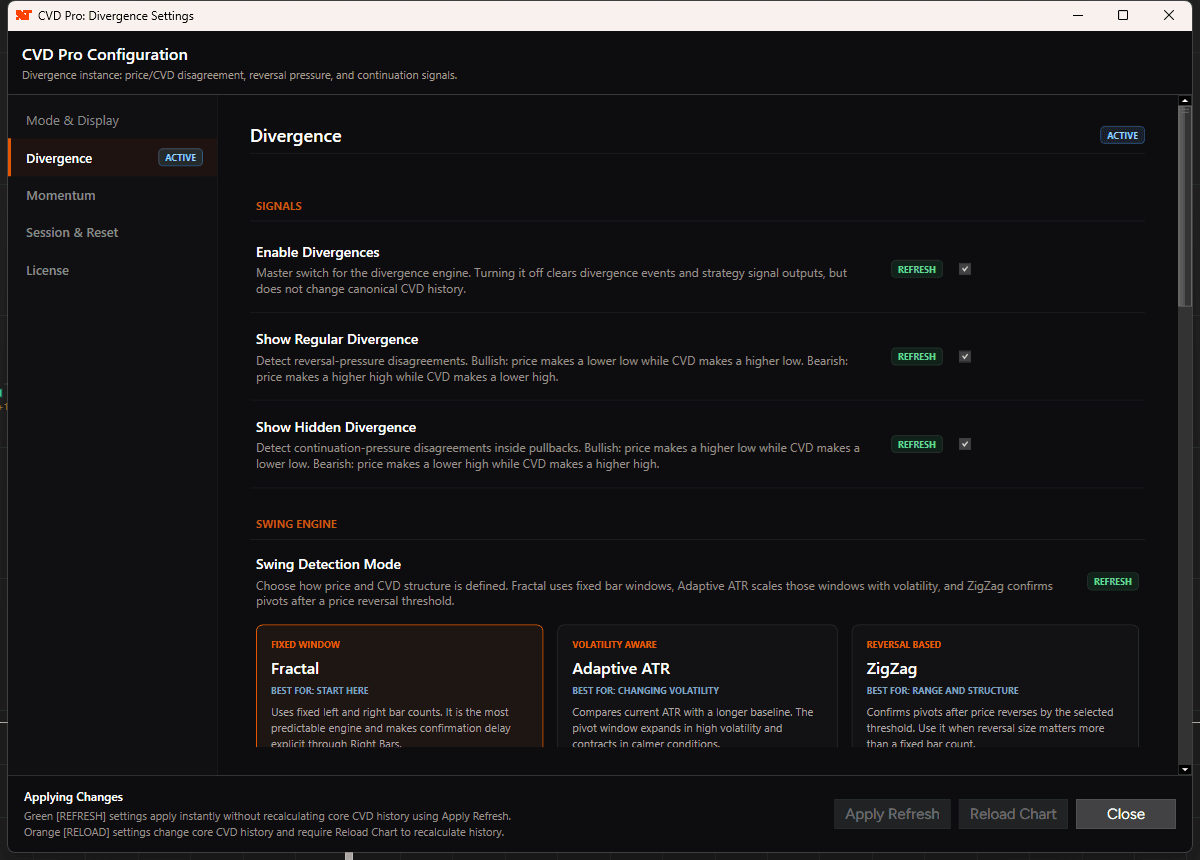Viewport: 1200px width, 860px height.
Task: Click the SWING ENGINE section heading
Action: (297, 524)
